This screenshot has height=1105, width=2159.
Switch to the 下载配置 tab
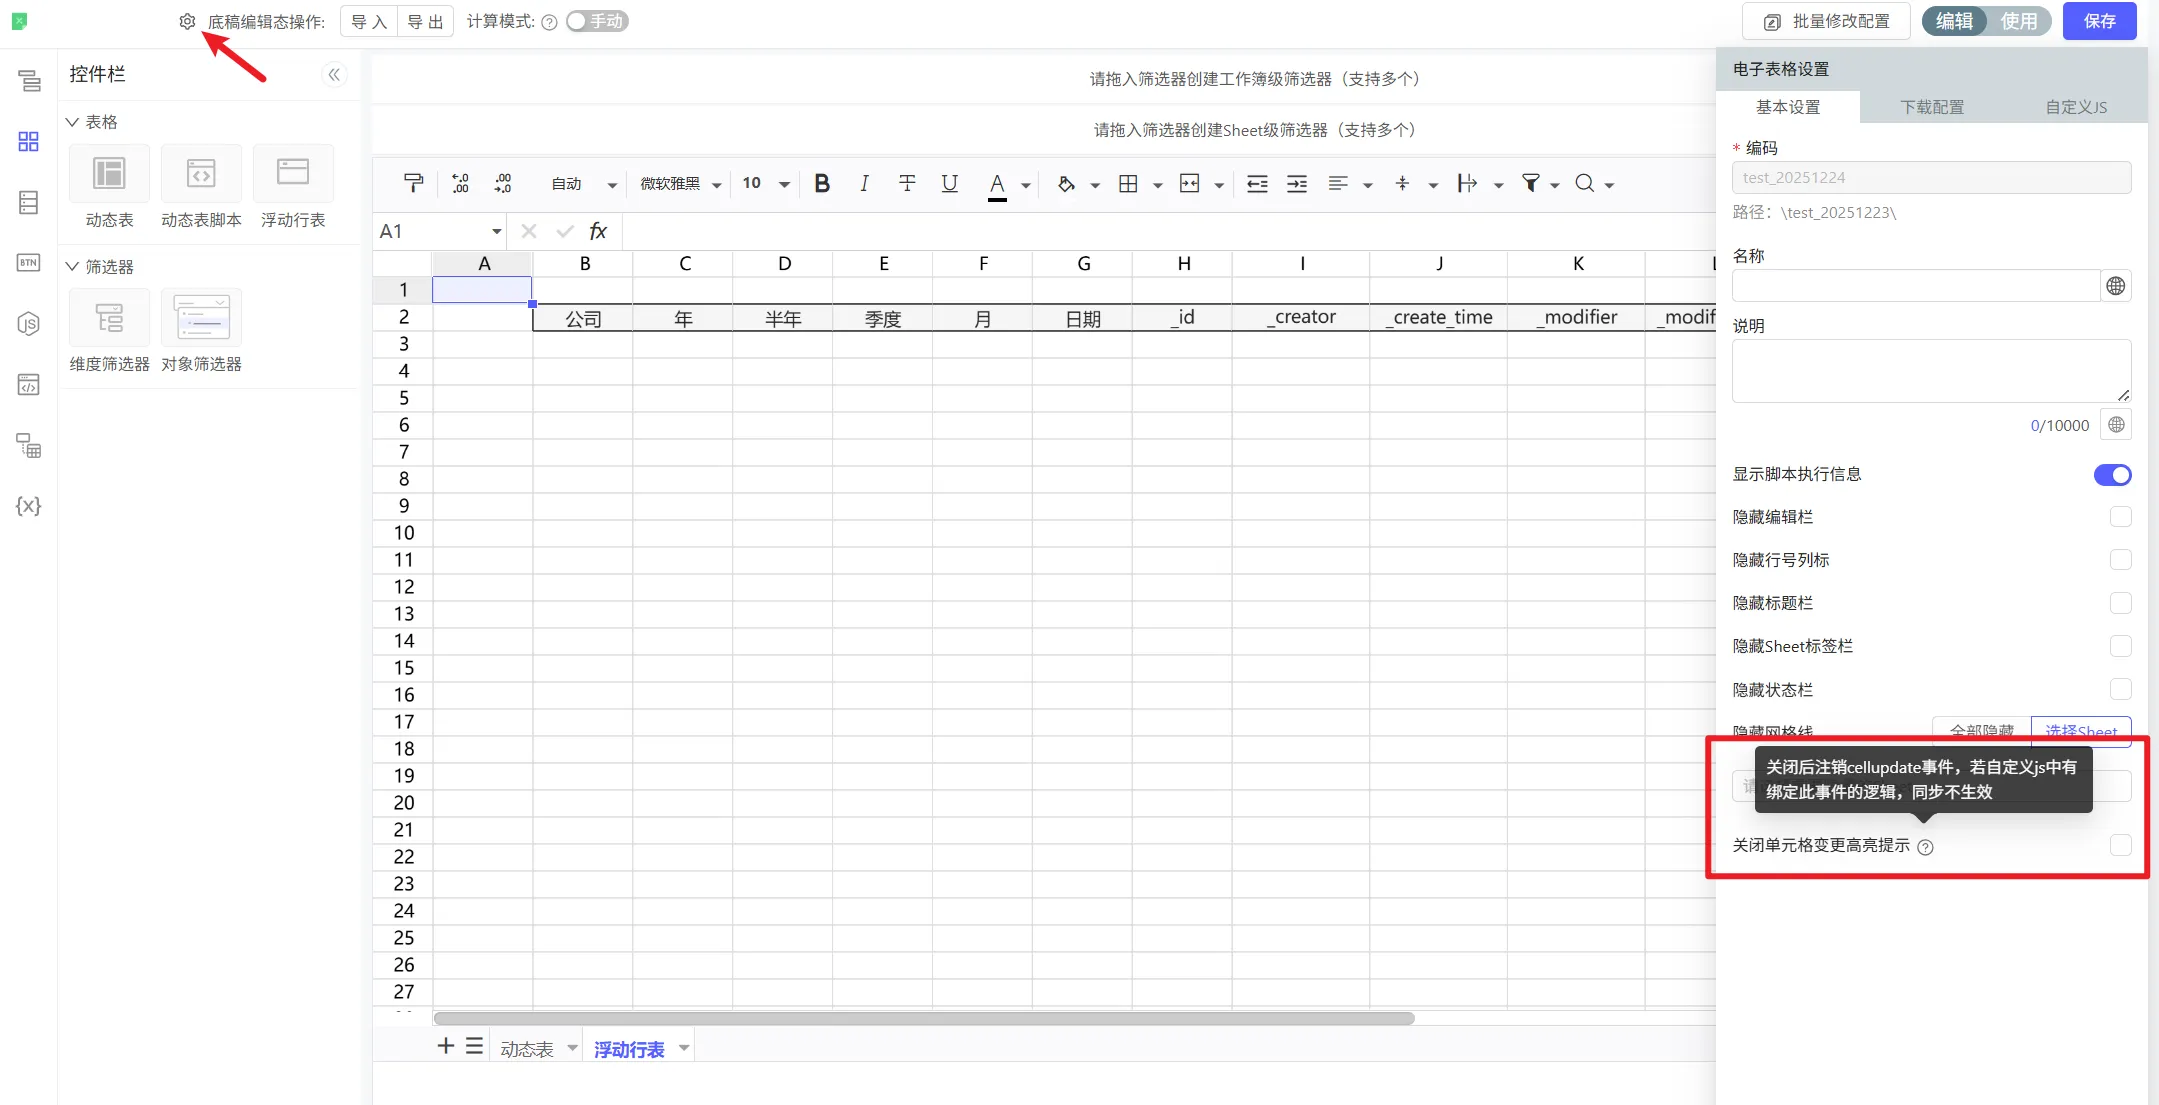[x=1932, y=107]
